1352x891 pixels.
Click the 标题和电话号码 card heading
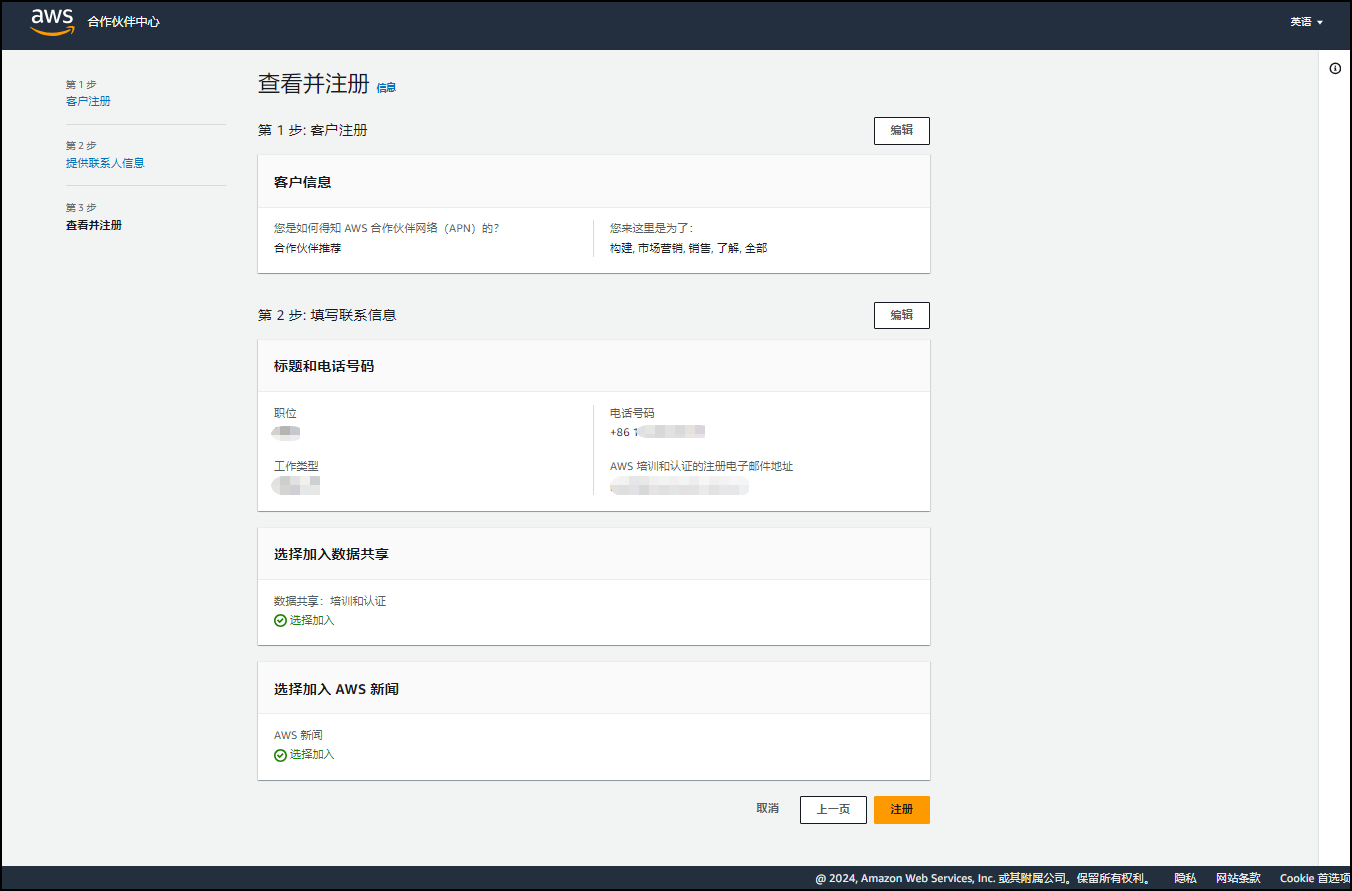click(x=324, y=366)
